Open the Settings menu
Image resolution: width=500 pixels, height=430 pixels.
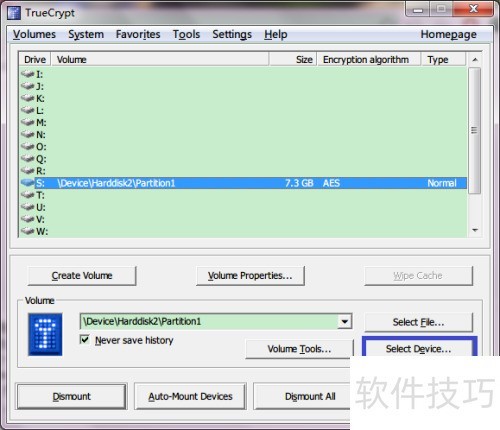click(232, 34)
